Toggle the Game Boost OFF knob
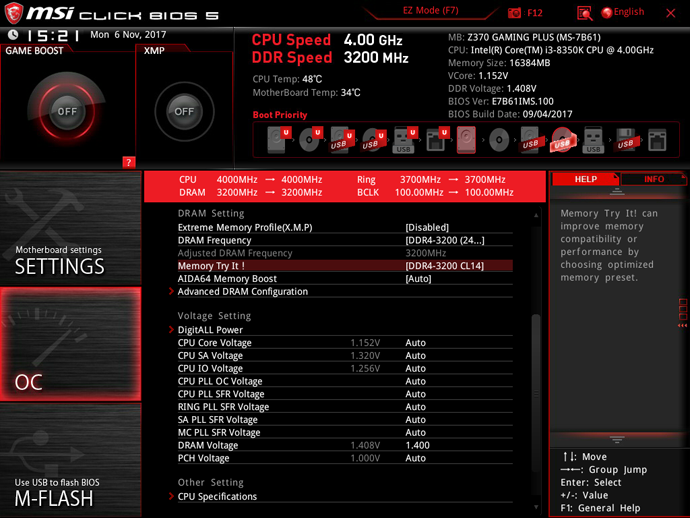 click(x=67, y=111)
